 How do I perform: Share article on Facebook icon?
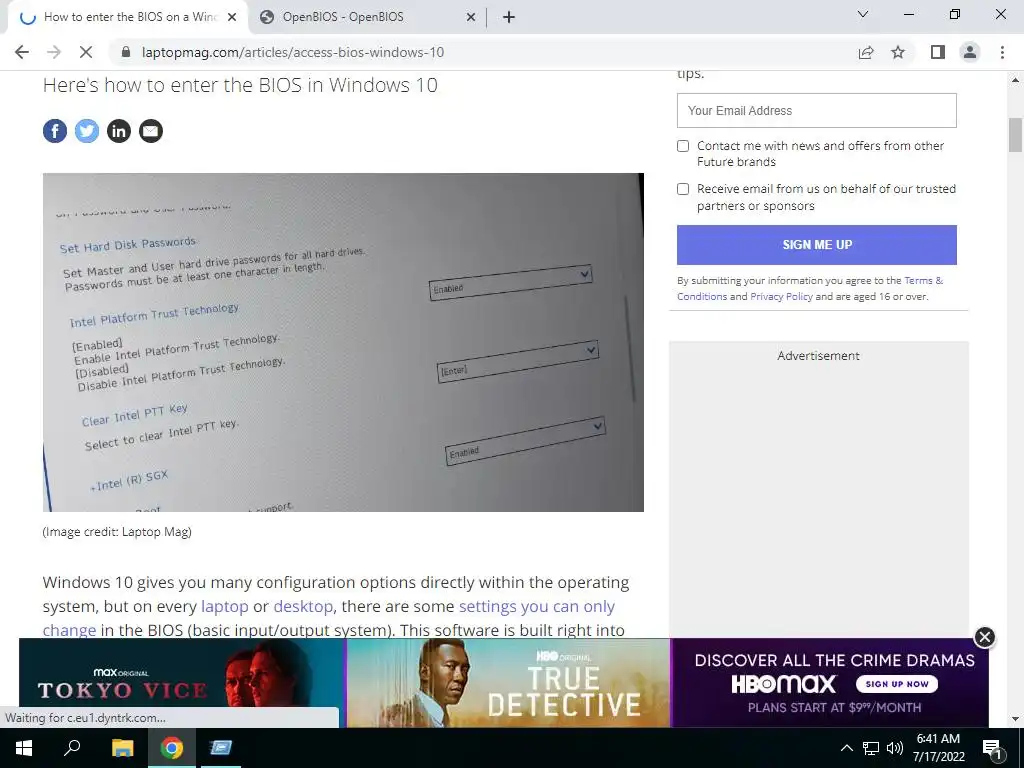coord(55,131)
